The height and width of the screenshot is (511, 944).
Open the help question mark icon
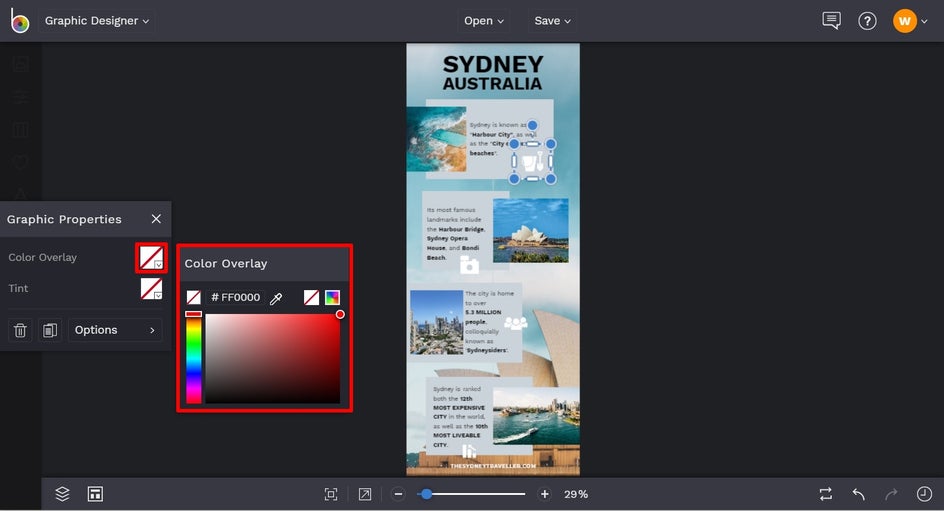pos(867,21)
